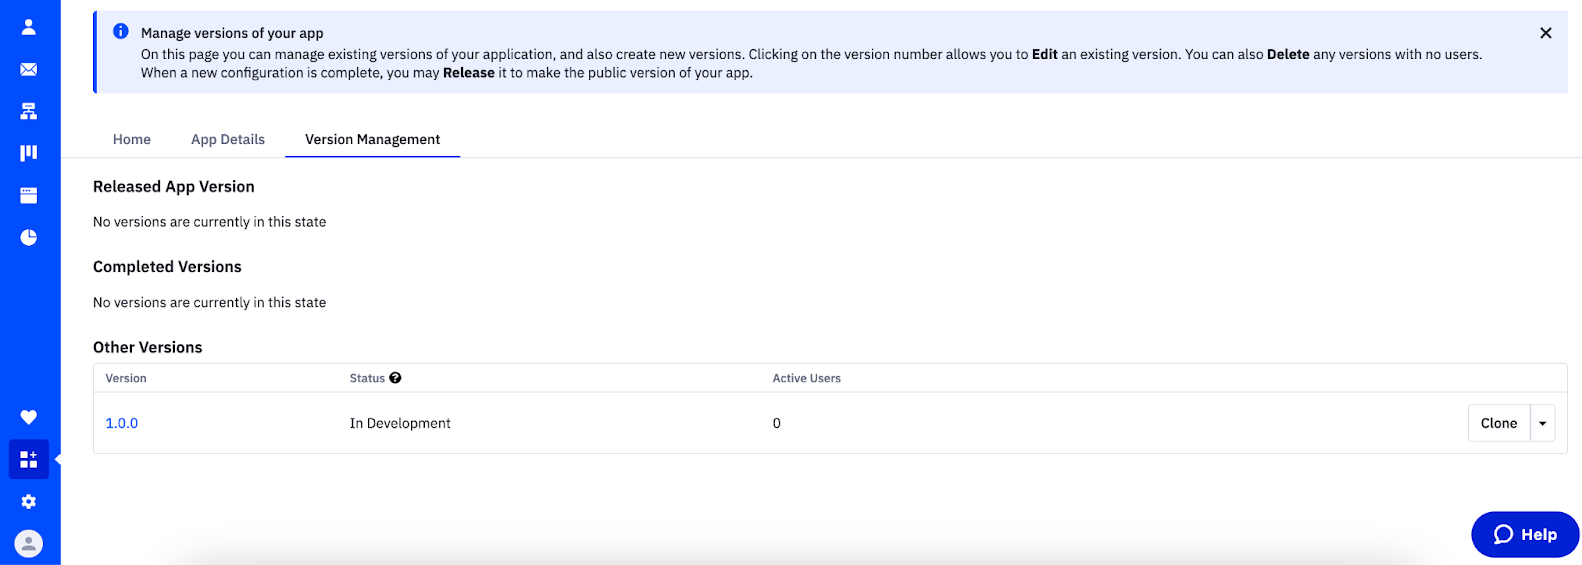Image resolution: width=1582 pixels, height=565 pixels.
Task: Open version 1.0.0 link
Action: [x=122, y=423]
